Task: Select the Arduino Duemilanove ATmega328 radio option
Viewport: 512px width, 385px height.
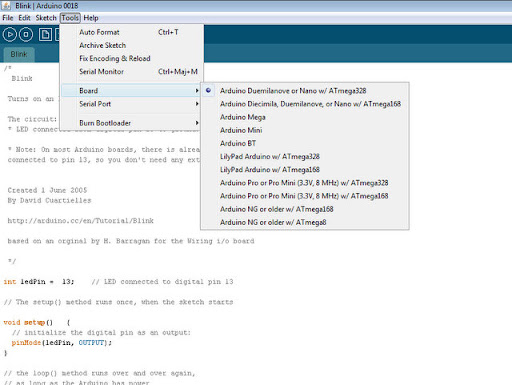Action: (x=208, y=90)
